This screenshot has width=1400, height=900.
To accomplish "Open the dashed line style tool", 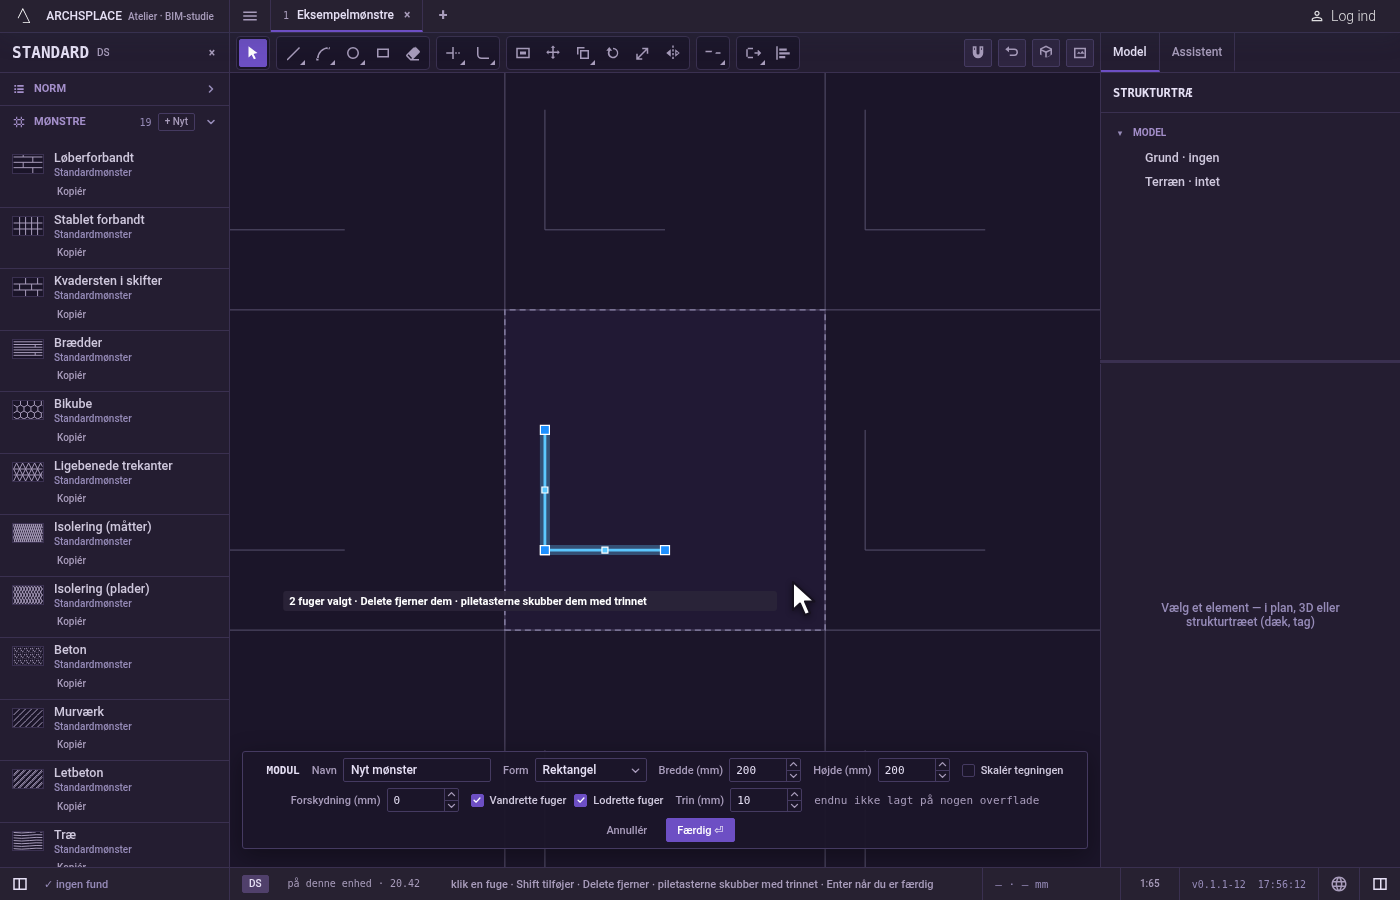I will [713, 53].
